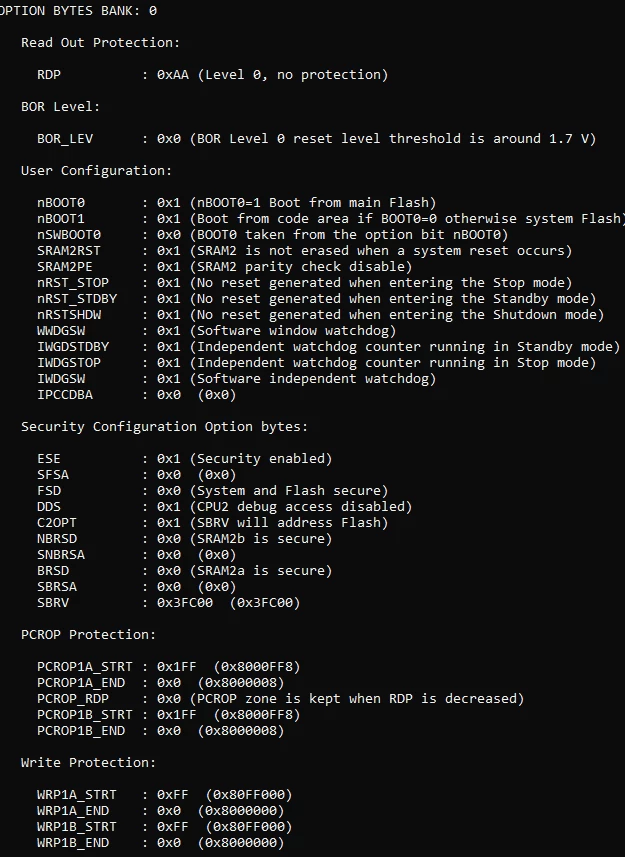Click the RDP option byte label
This screenshot has height=857, width=625.
tap(49, 74)
